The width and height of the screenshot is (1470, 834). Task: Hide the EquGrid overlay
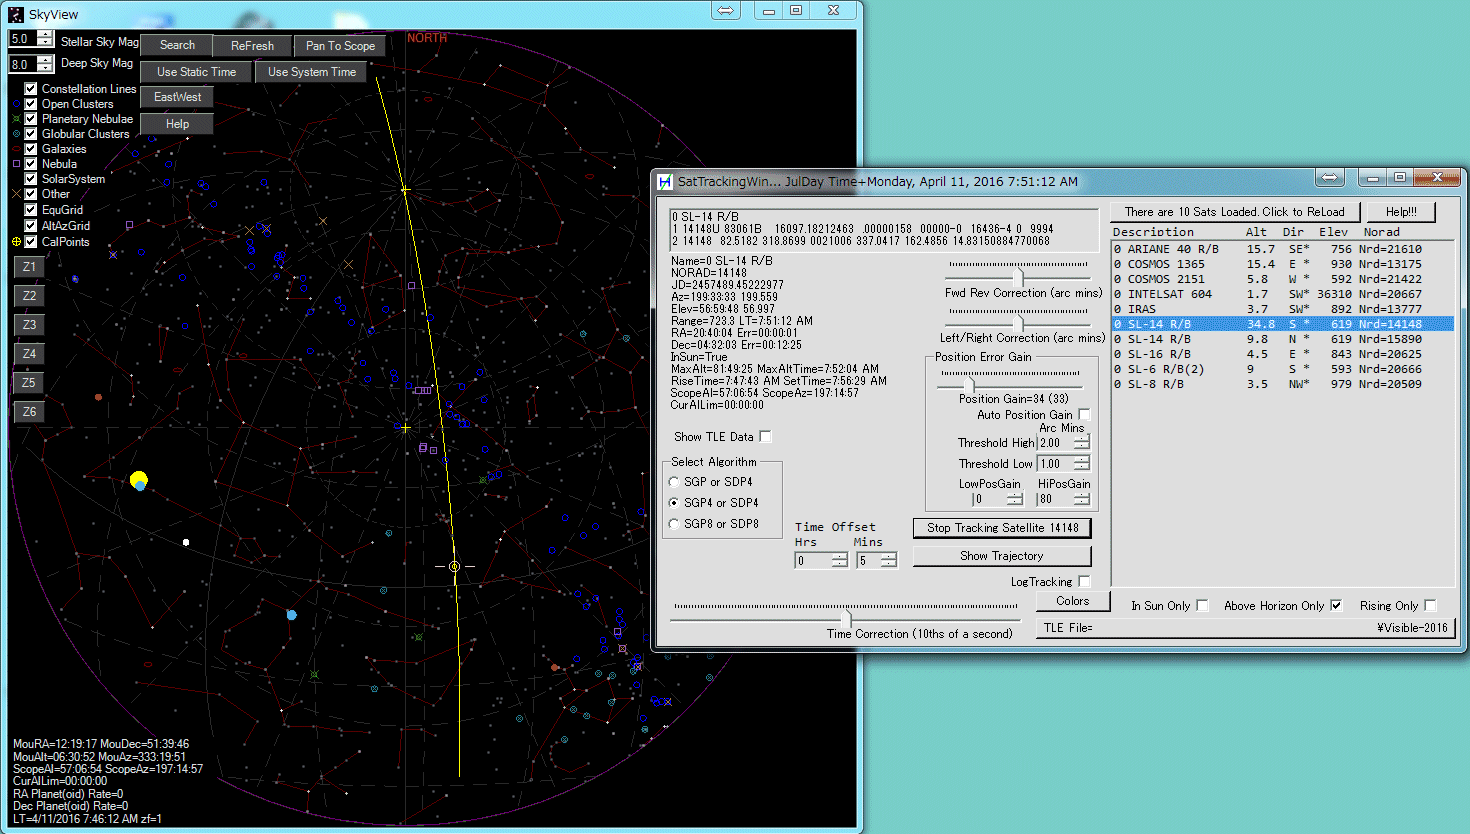pos(31,210)
